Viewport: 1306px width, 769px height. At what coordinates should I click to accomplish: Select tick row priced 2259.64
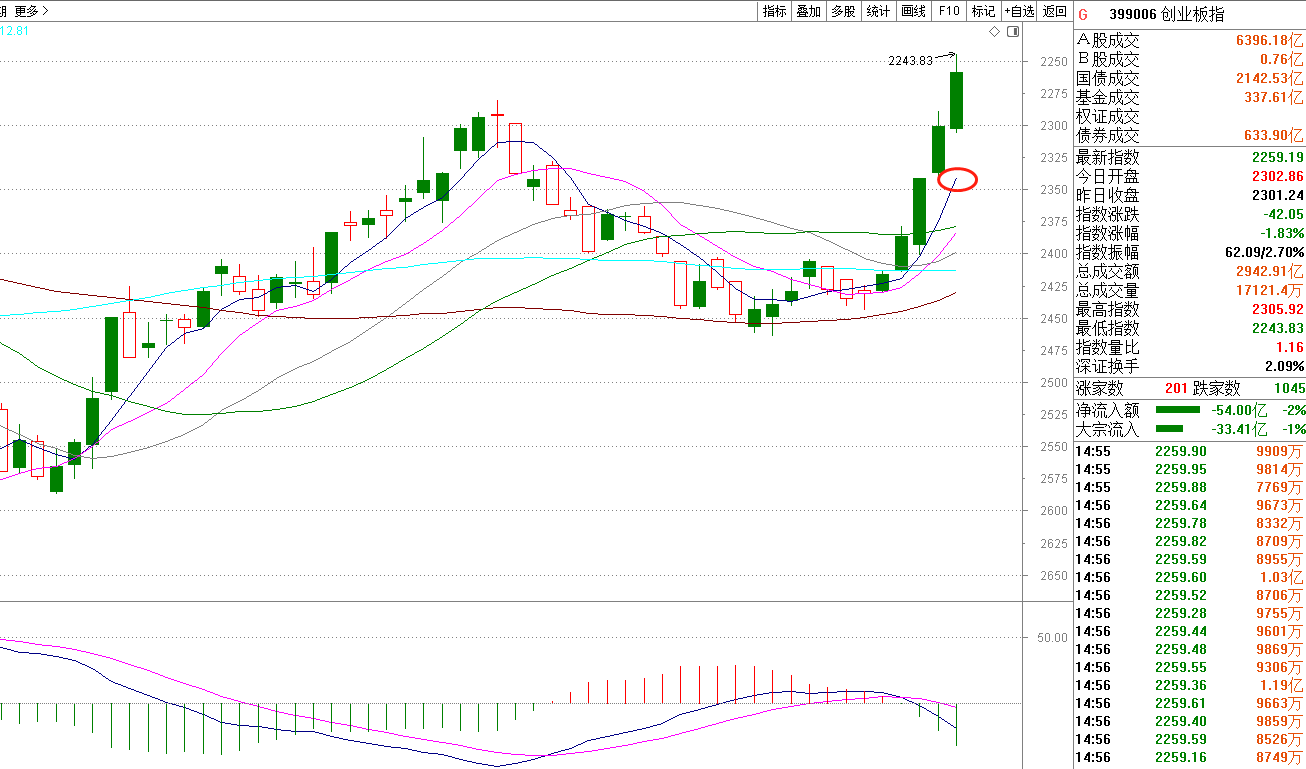tap(1190, 505)
